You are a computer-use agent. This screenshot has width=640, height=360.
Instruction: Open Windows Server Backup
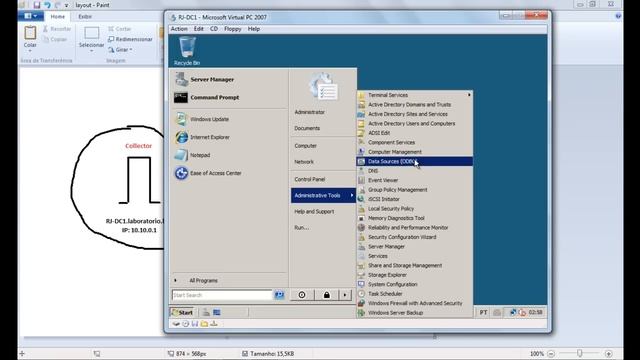point(415,313)
